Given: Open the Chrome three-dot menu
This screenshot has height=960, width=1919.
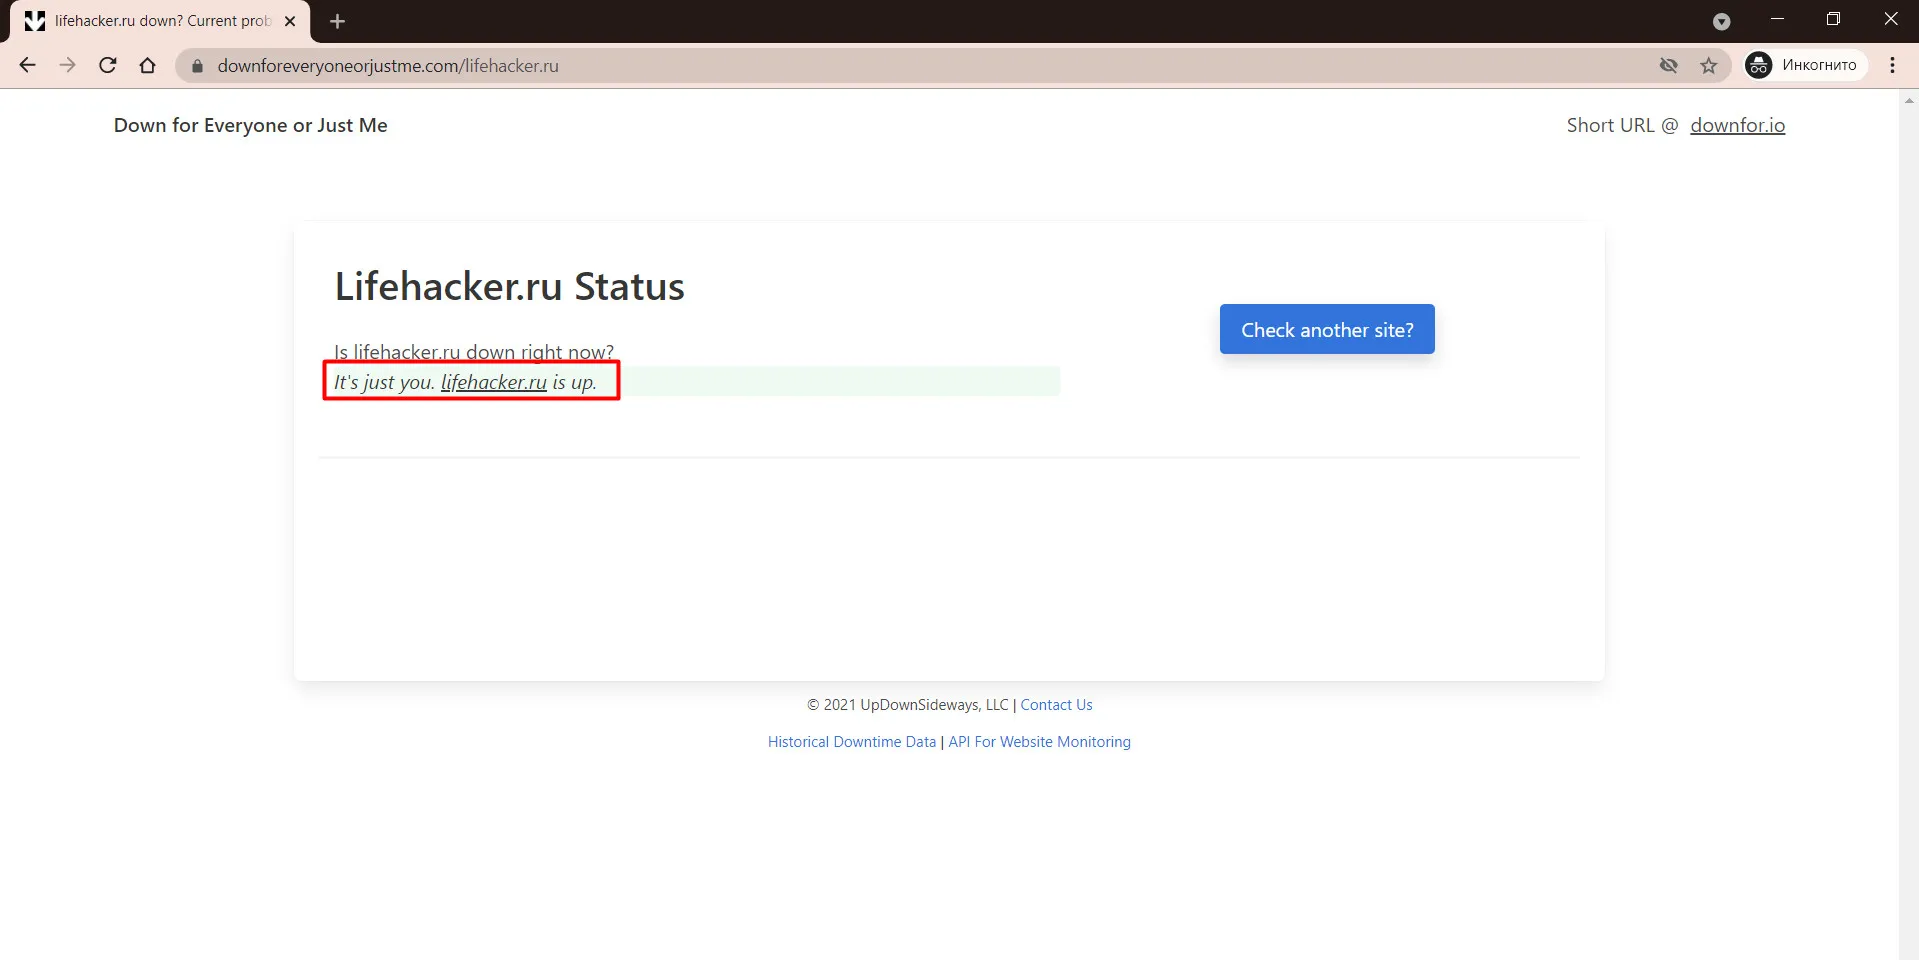Looking at the screenshot, I should tap(1892, 65).
